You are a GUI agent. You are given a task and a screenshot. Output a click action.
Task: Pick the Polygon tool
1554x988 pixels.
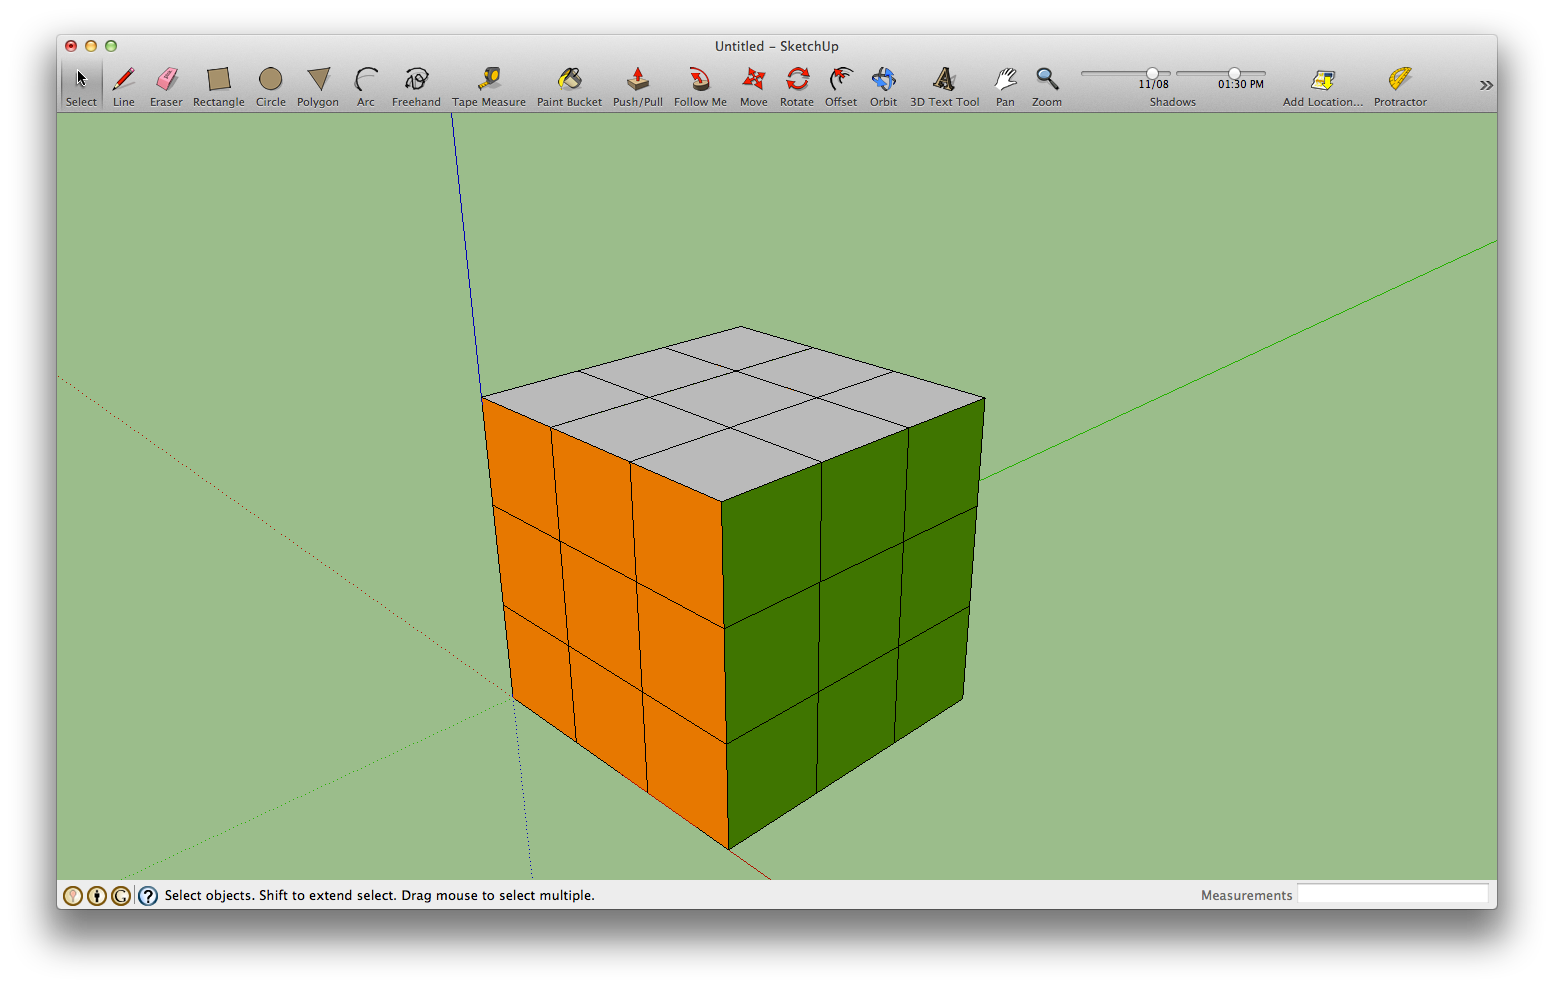317,80
